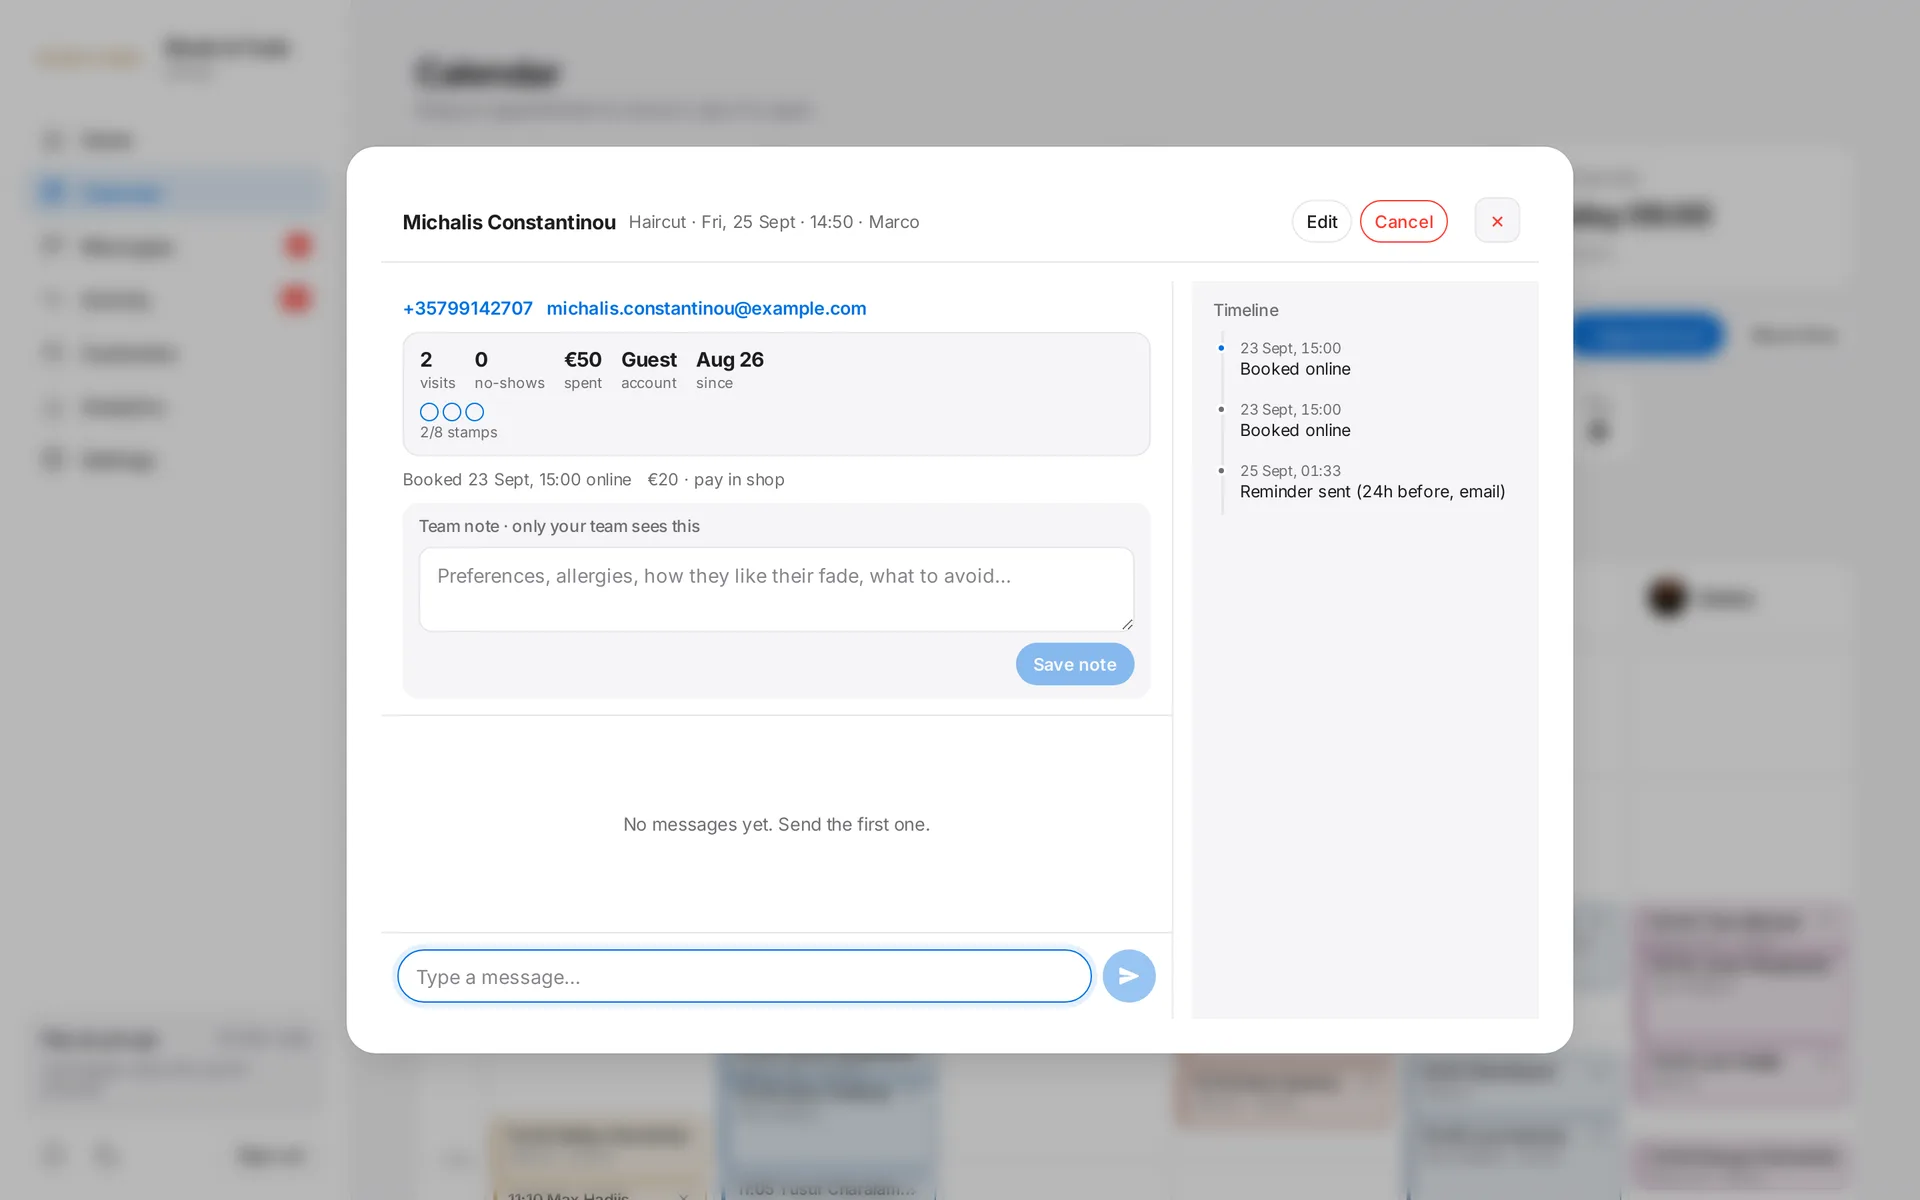Click the 2 visits stat
This screenshot has height=1200, width=1920.
click(x=437, y=370)
